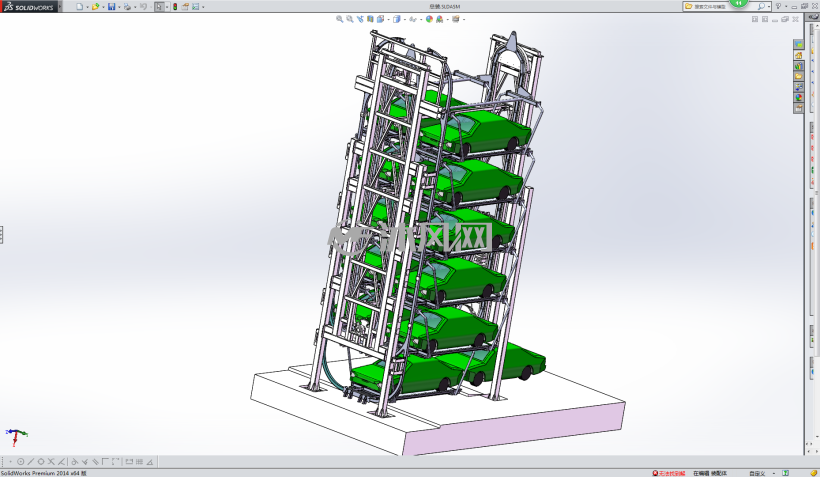This screenshot has width=820, height=477.
Task: Click the vertical scrollbar up arrow at right
Action: point(816,26)
